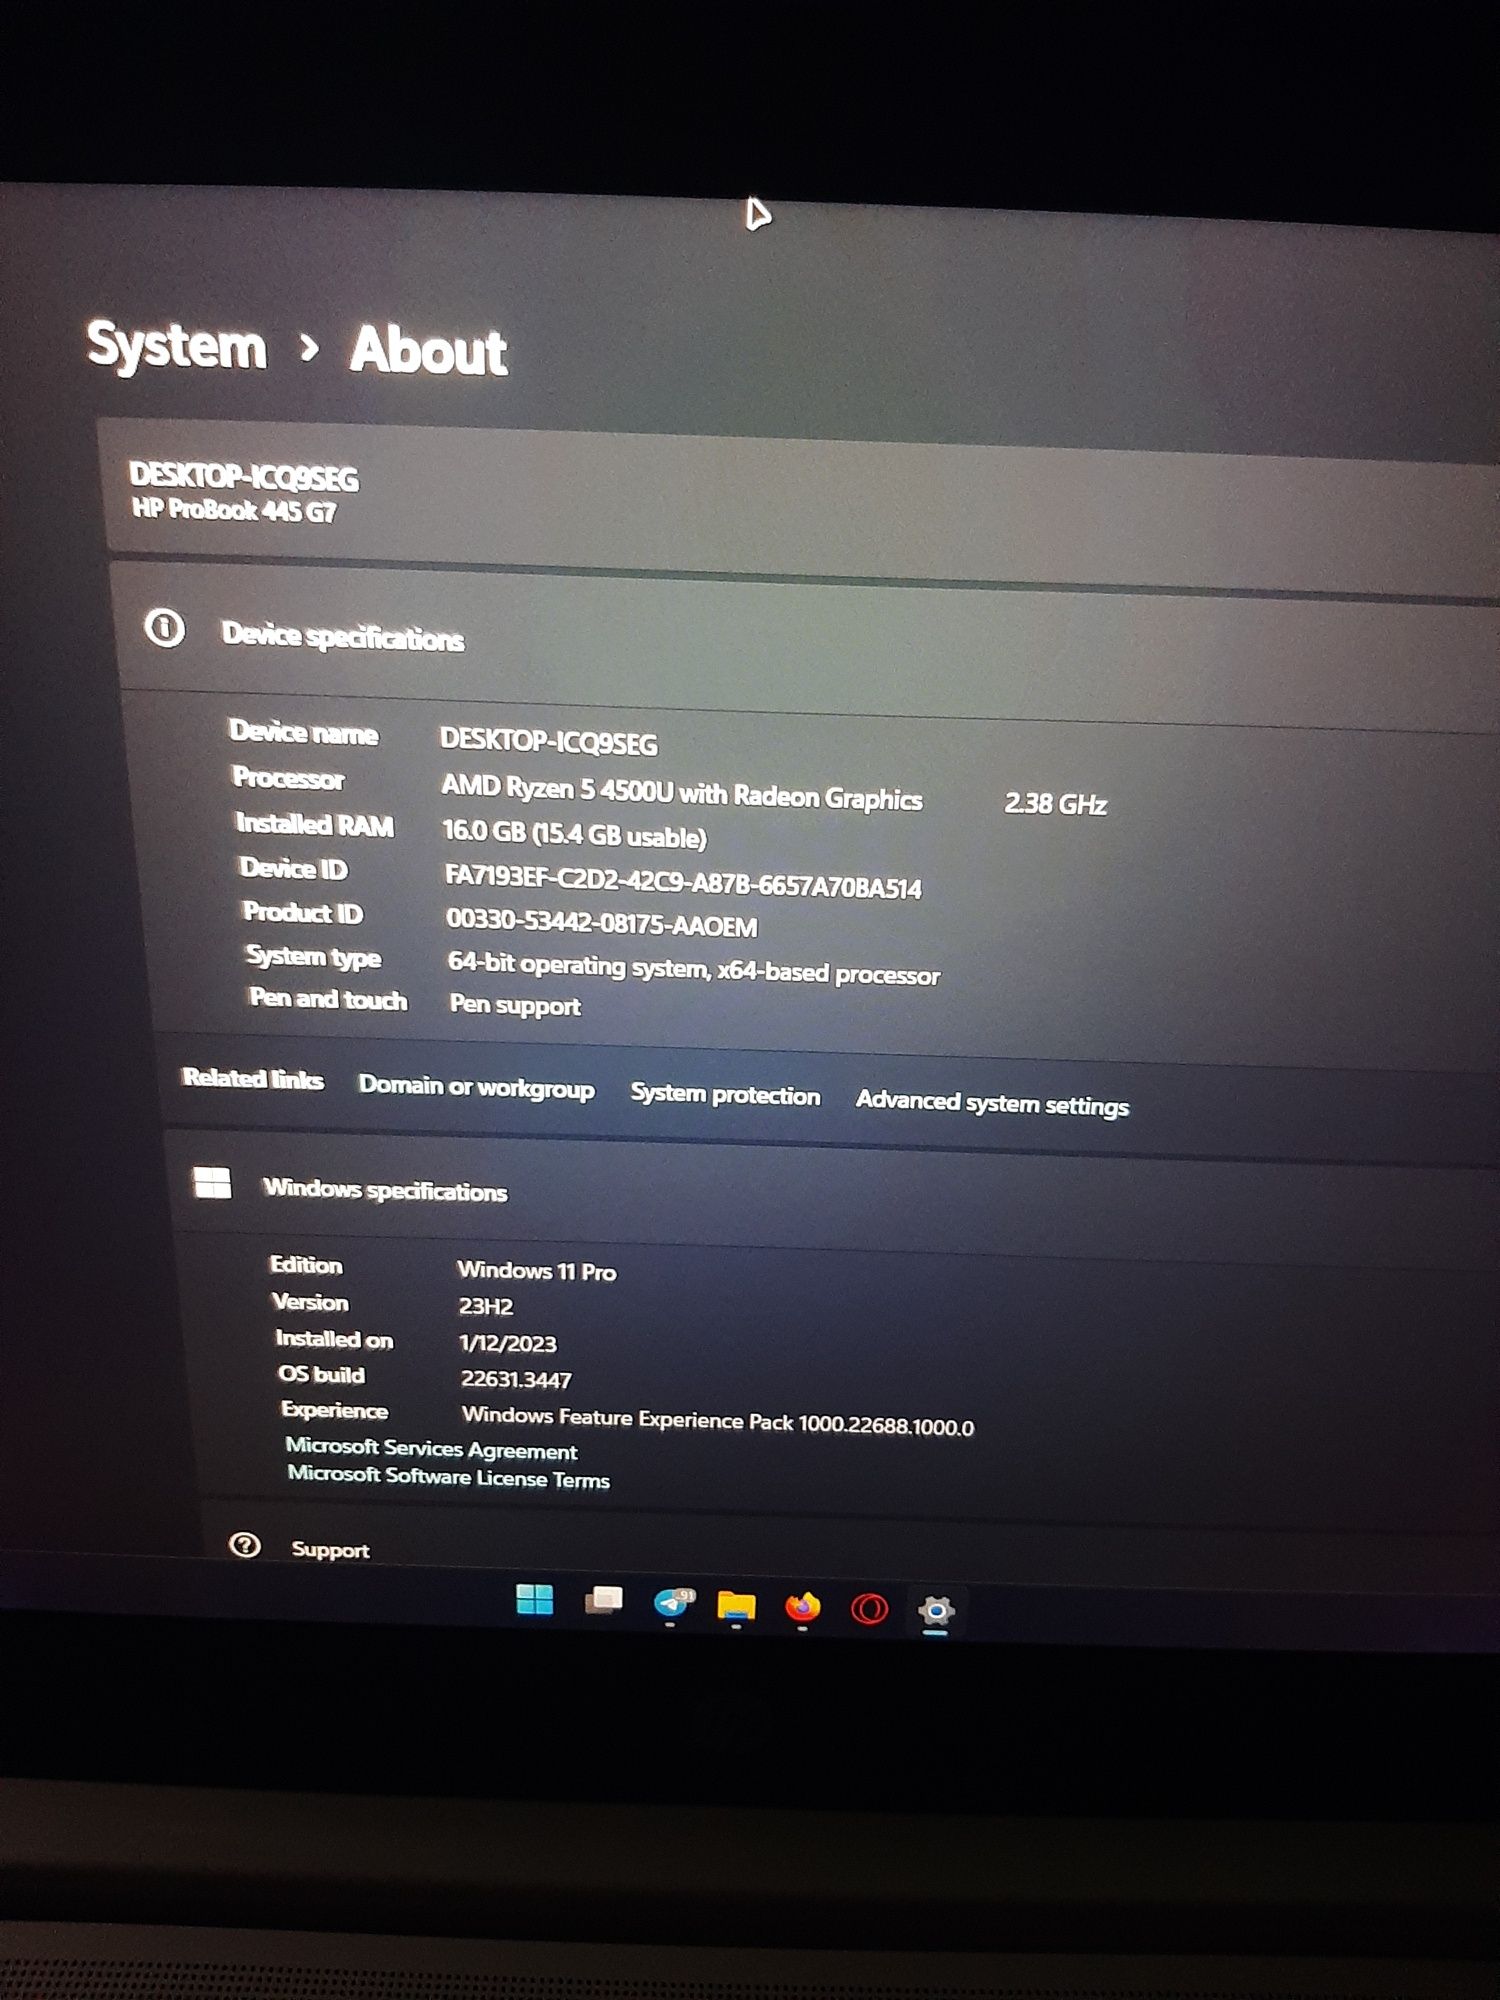Go back to System breadcrumb
This screenshot has height=2000, width=1500.
177,346
